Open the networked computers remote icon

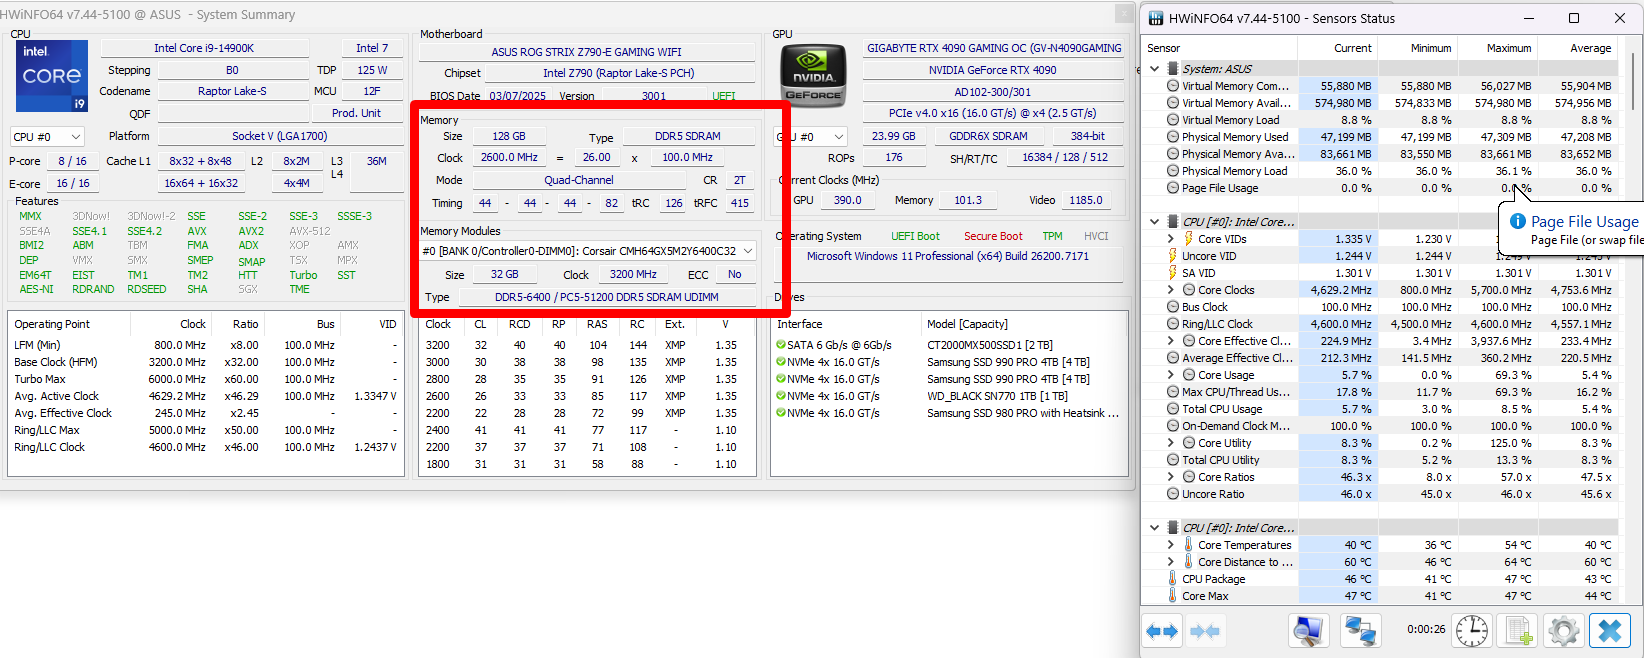point(1360,631)
